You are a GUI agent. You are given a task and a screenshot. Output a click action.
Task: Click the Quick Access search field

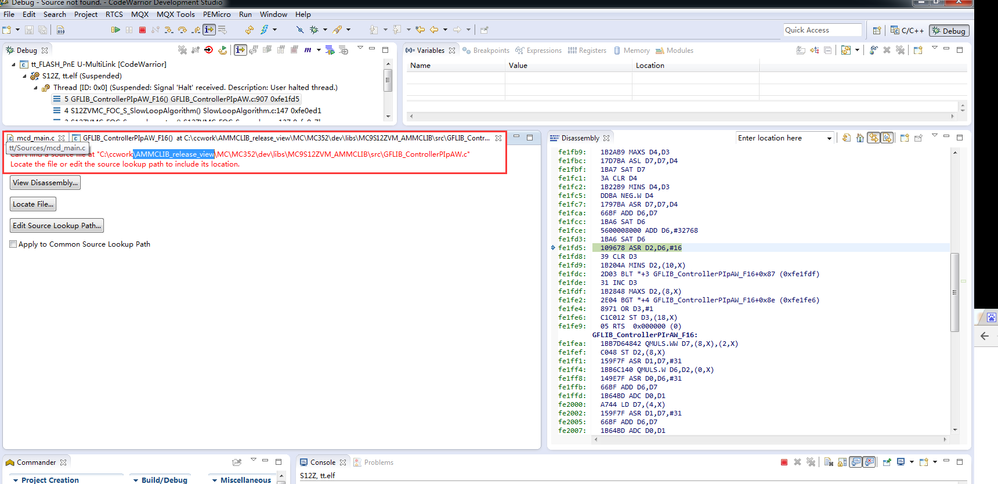pos(822,30)
